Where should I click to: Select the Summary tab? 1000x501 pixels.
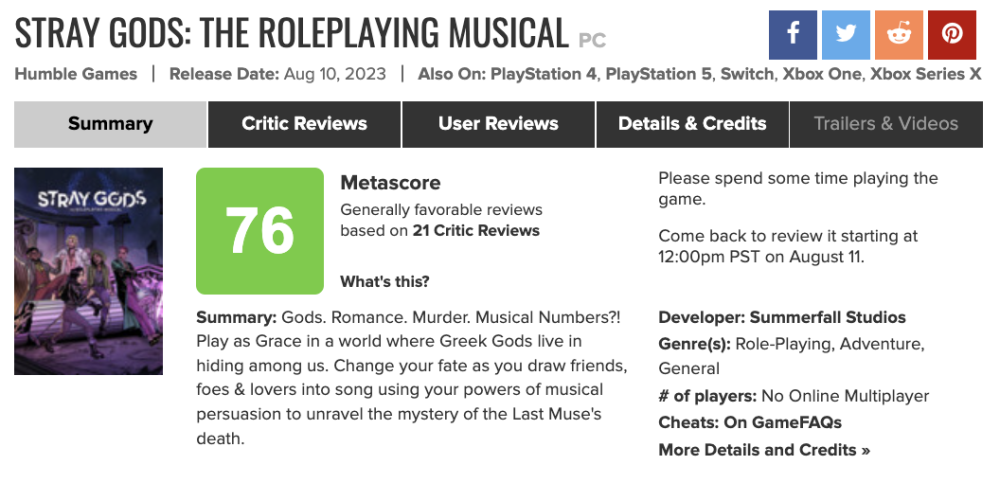point(110,124)
